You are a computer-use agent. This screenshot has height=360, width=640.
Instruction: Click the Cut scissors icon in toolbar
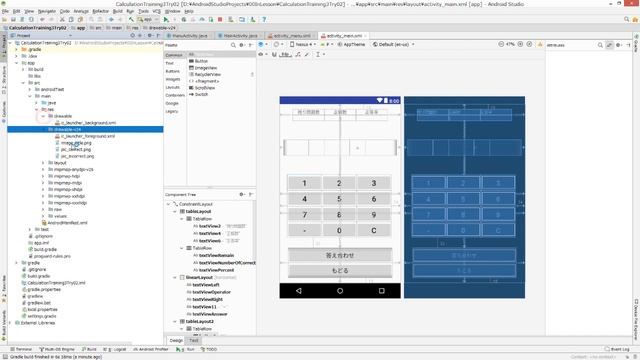(x=62, y=19)
